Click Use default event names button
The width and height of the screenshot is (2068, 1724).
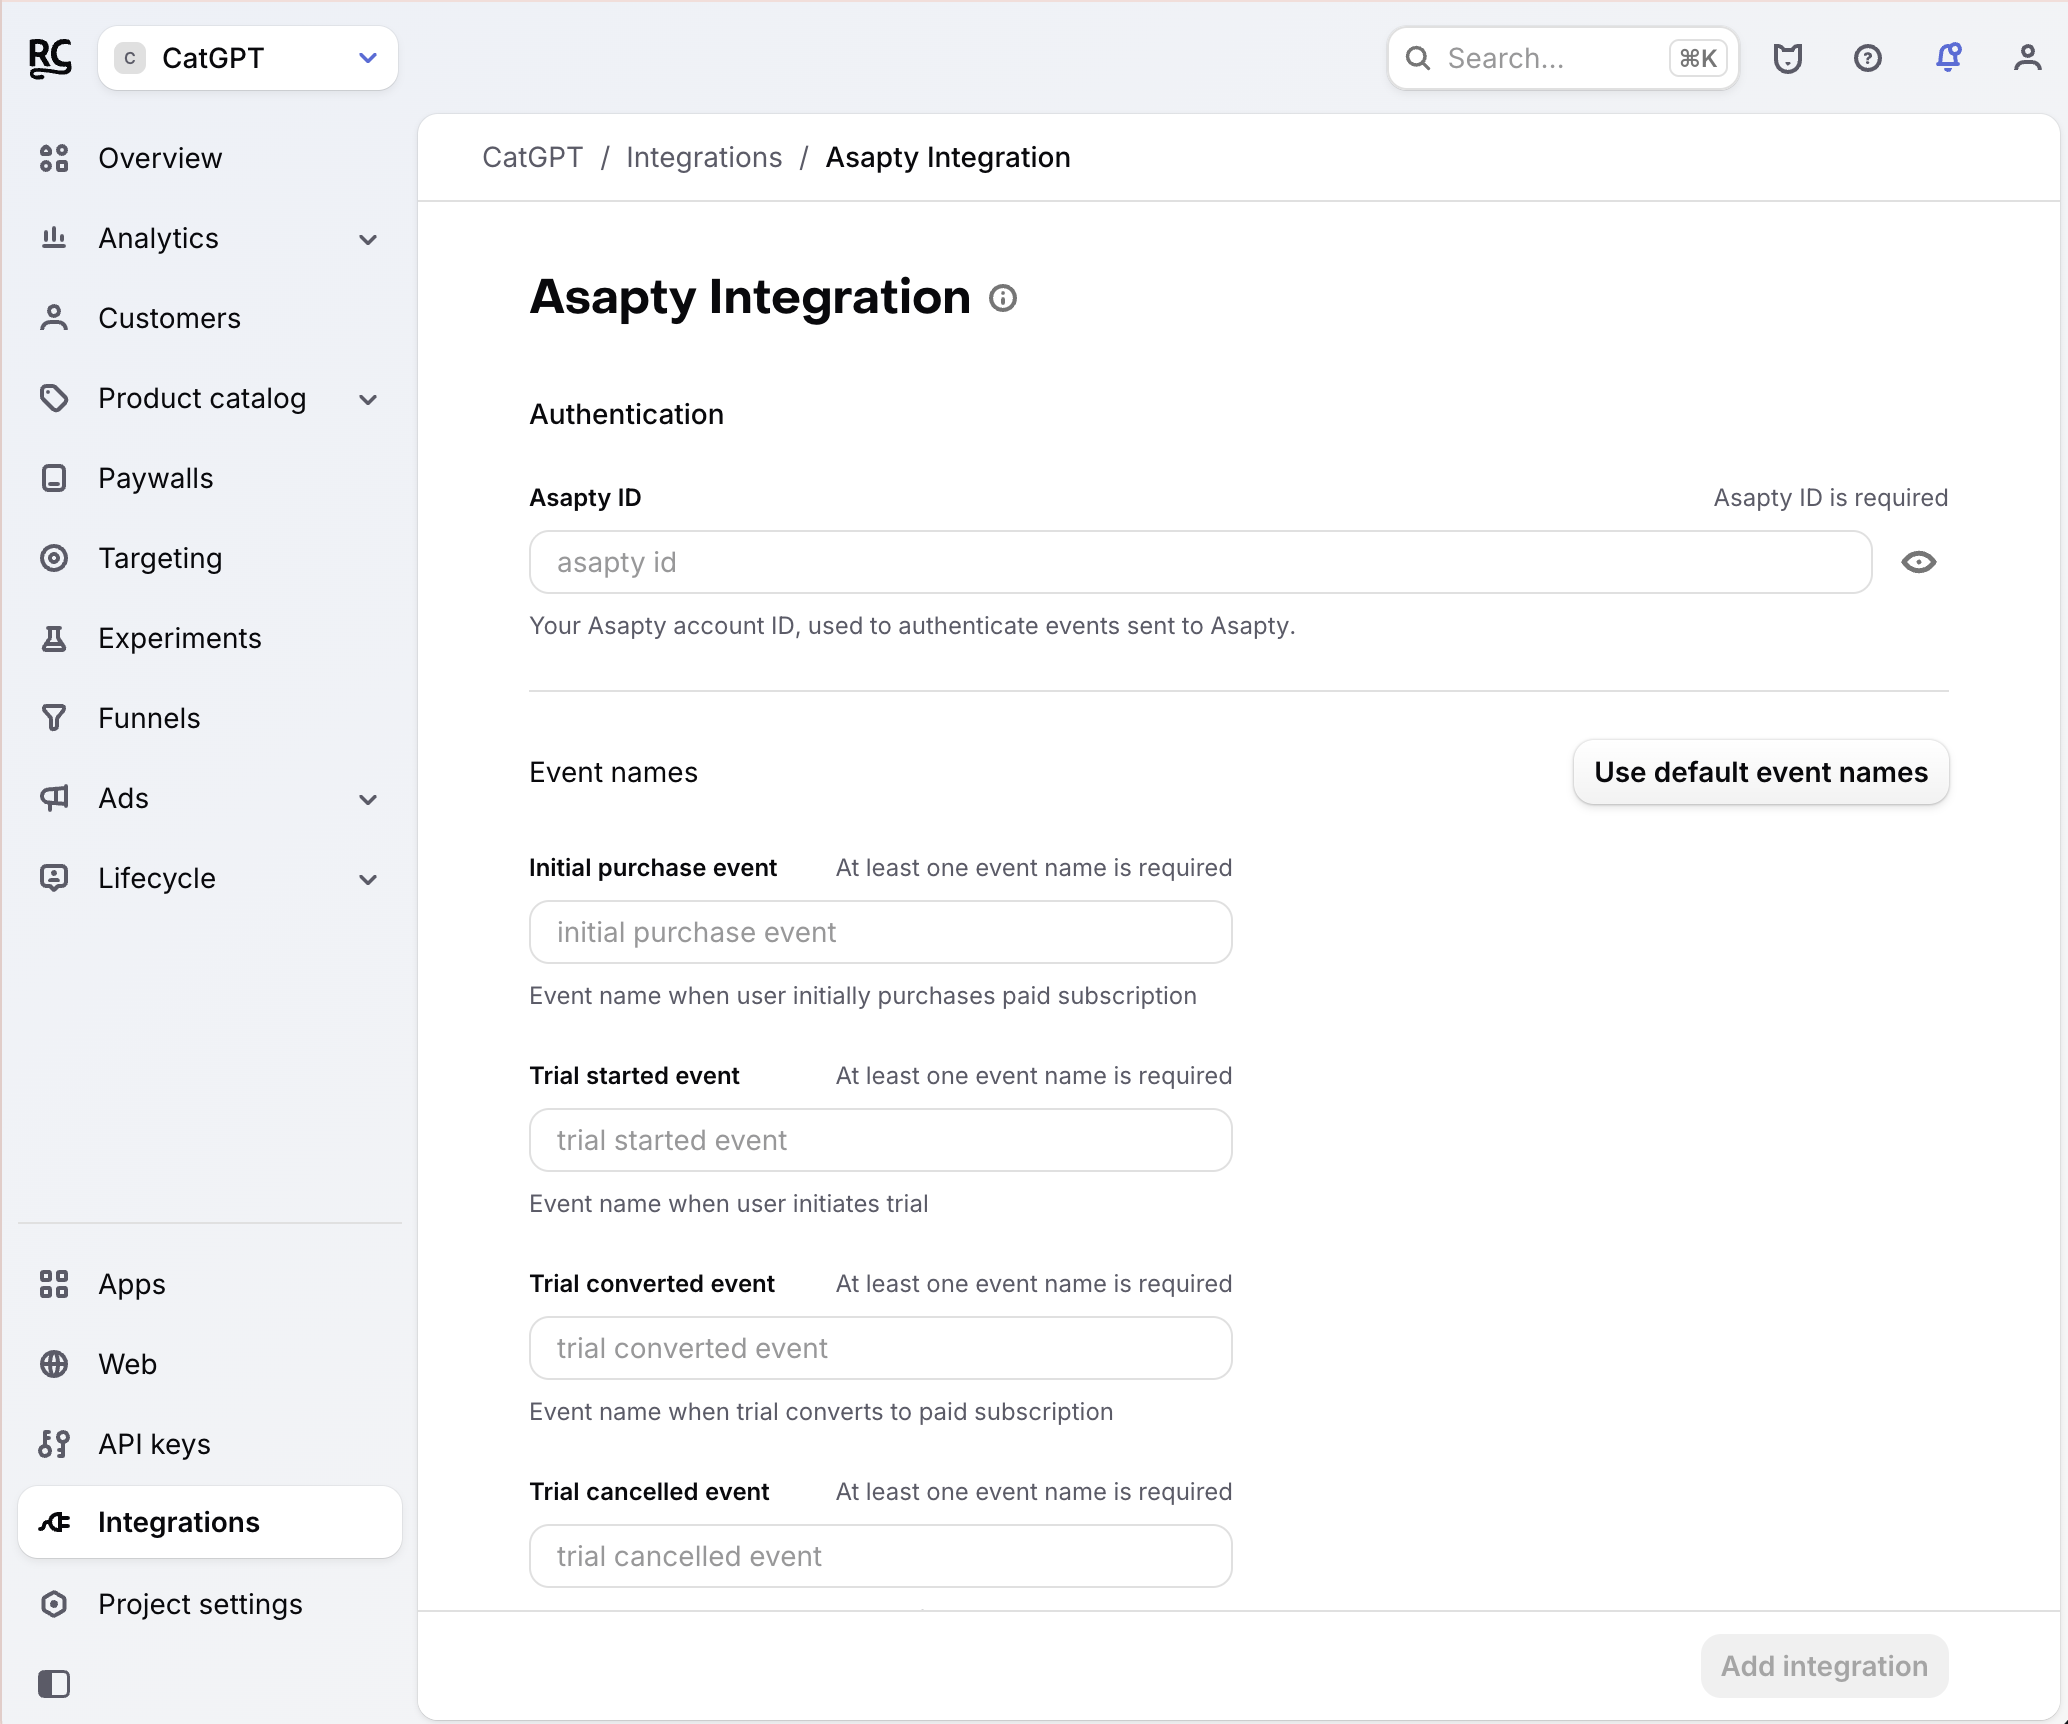point(1761,772)
